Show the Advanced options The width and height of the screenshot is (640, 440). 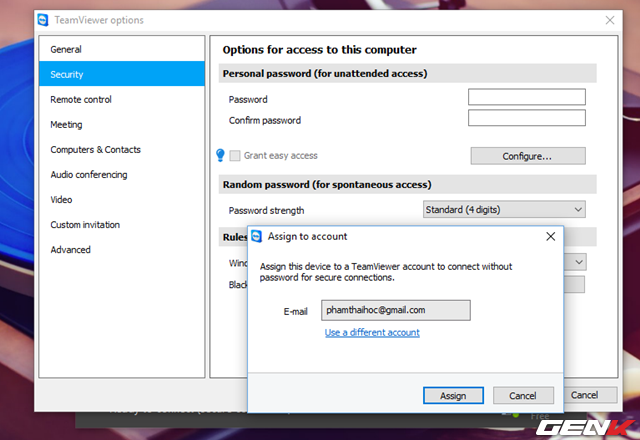[122, 249]
